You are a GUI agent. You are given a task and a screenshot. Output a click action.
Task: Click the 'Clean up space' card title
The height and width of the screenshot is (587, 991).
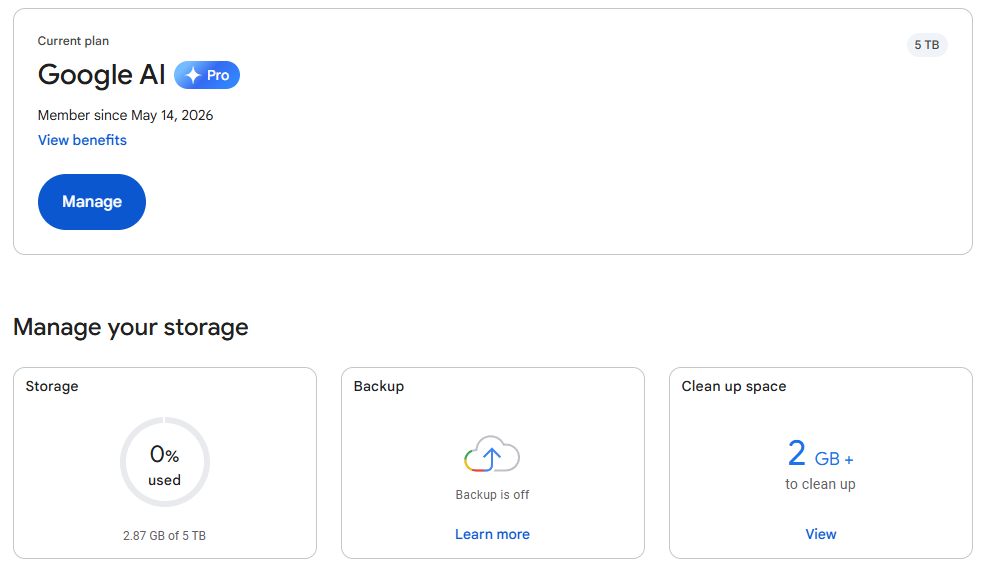(x=734, y=386)
